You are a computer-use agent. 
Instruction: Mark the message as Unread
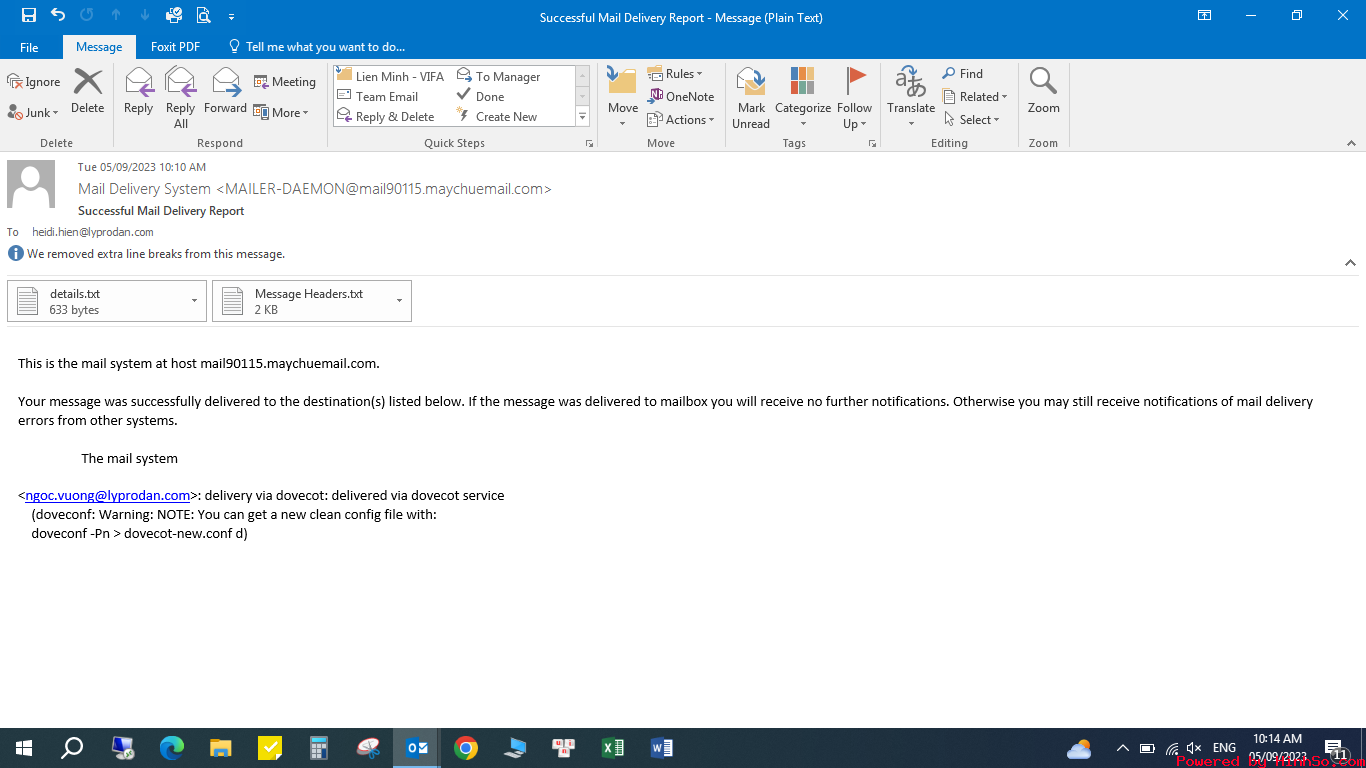click(x=751, y=98)
